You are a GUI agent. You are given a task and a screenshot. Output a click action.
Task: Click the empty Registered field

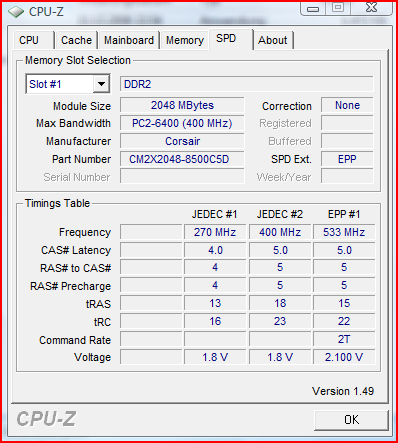pyautogui.click(x=347, y=123)
